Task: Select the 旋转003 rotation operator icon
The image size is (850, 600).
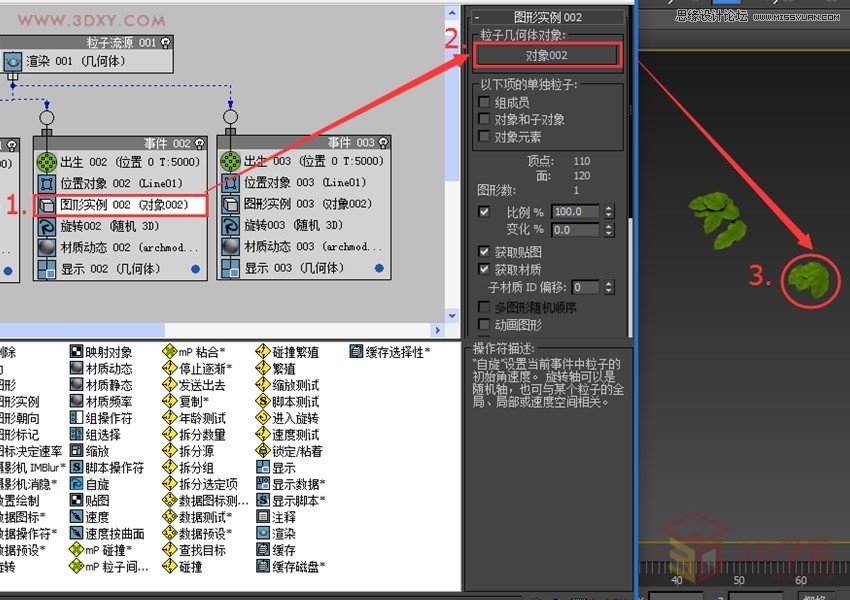Action: (x=230, y=226)
